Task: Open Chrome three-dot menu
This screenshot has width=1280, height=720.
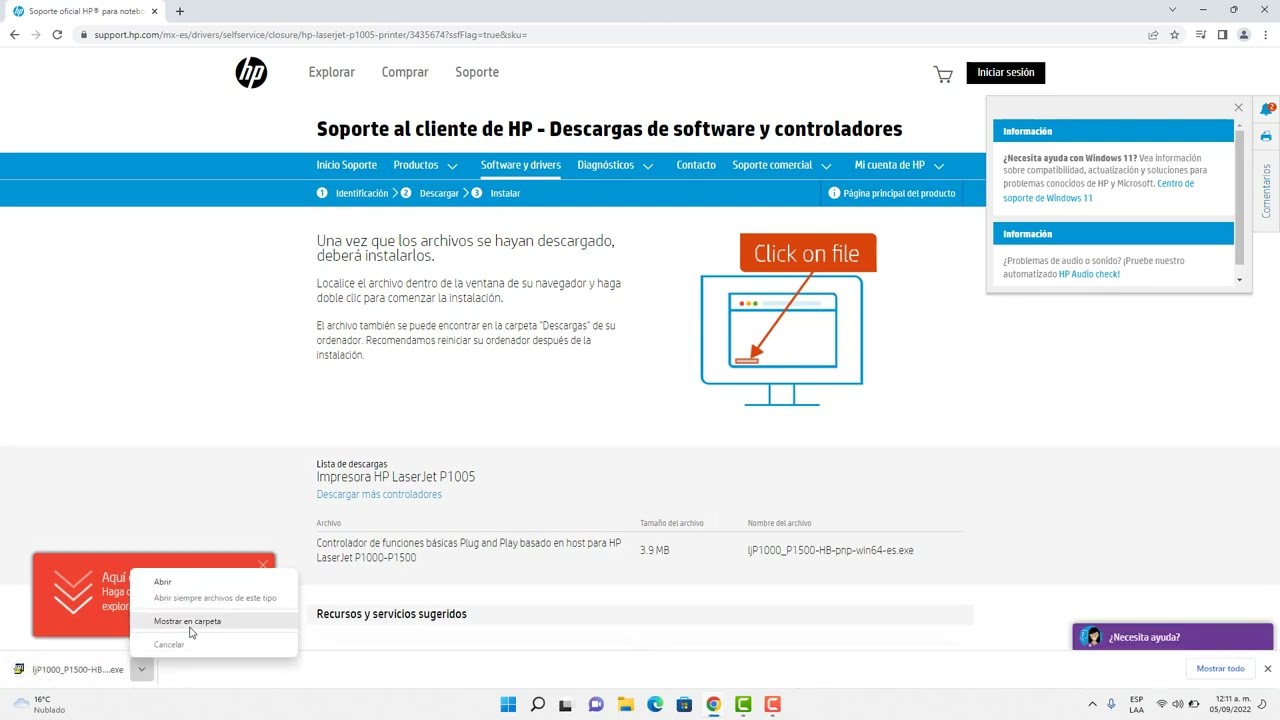Action: click(x=1266, y=34)
